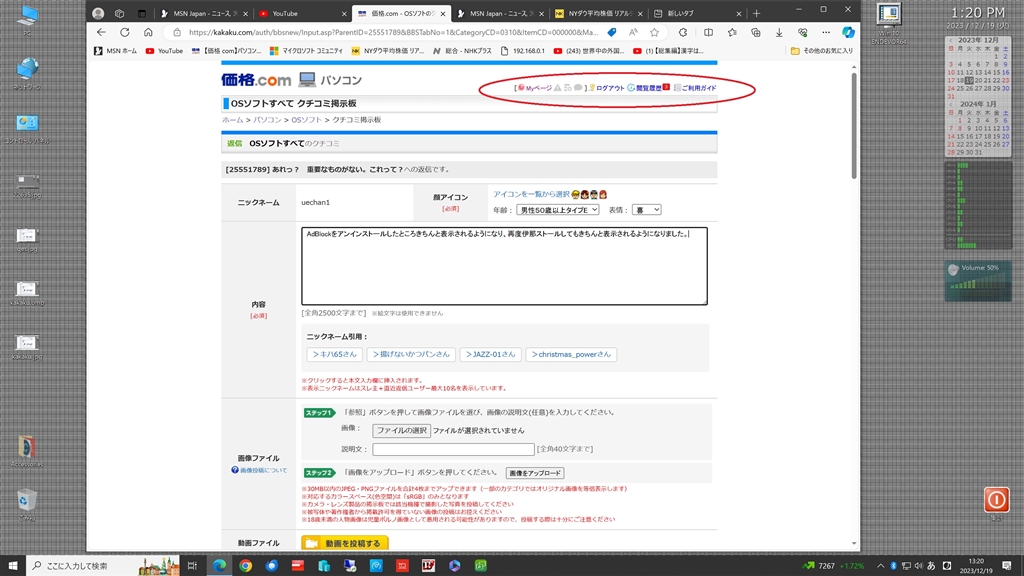Open the workspaces icon near the profile
Image resolution: width=1024 pixels, height=576 pixels.
tap(120, 13)
